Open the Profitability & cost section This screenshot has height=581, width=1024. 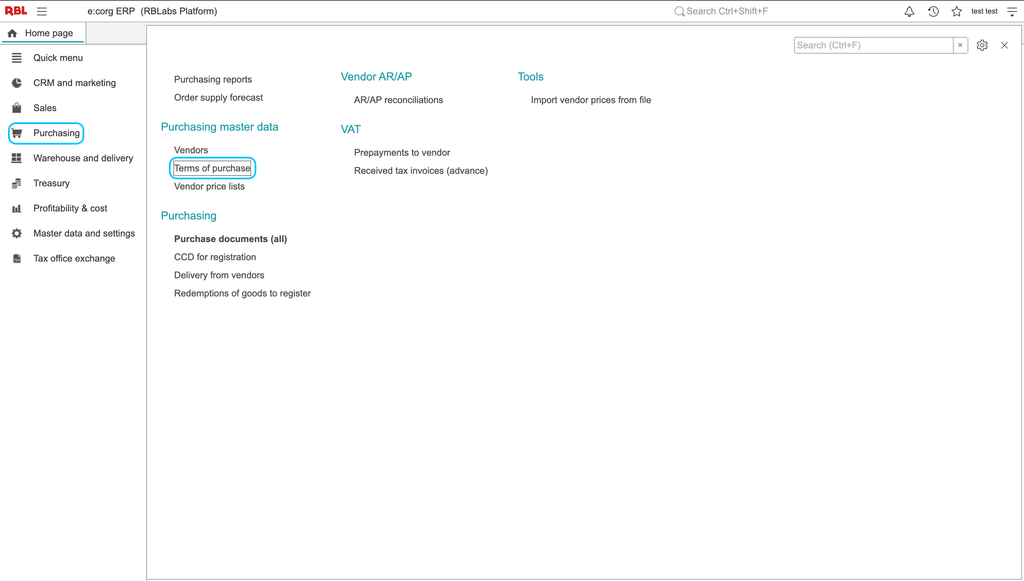tap(71, 208)
